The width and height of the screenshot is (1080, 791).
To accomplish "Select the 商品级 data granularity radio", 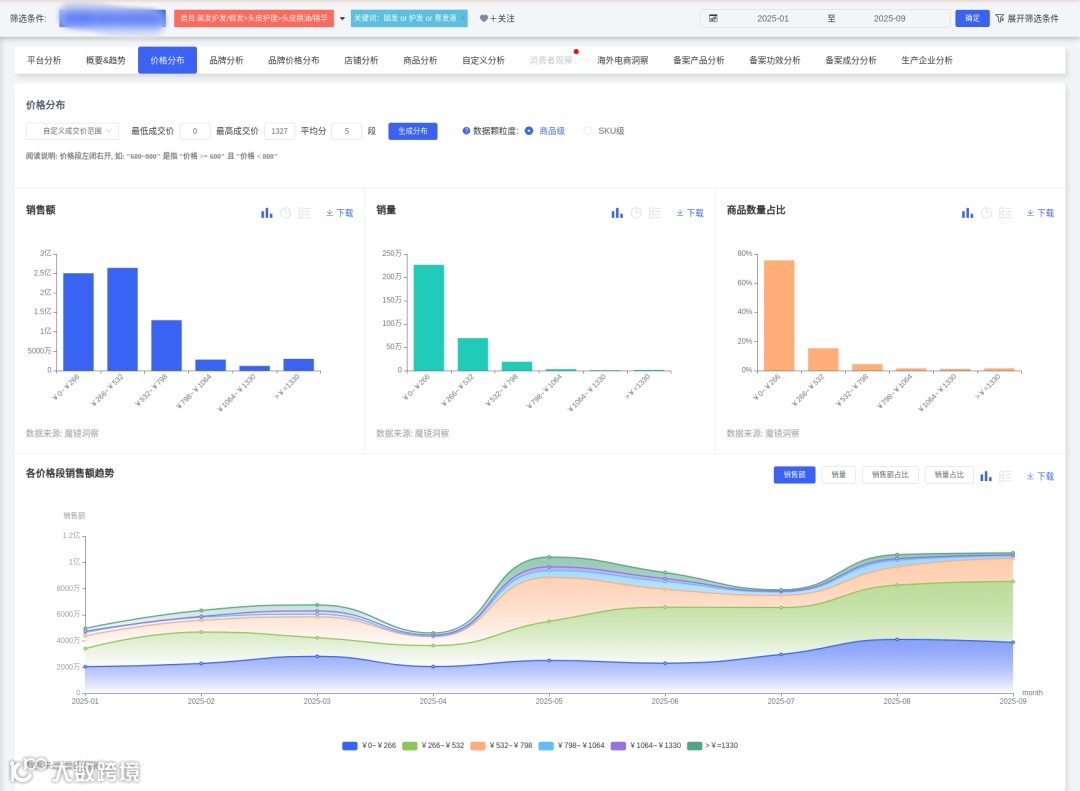I will point(529,131).
